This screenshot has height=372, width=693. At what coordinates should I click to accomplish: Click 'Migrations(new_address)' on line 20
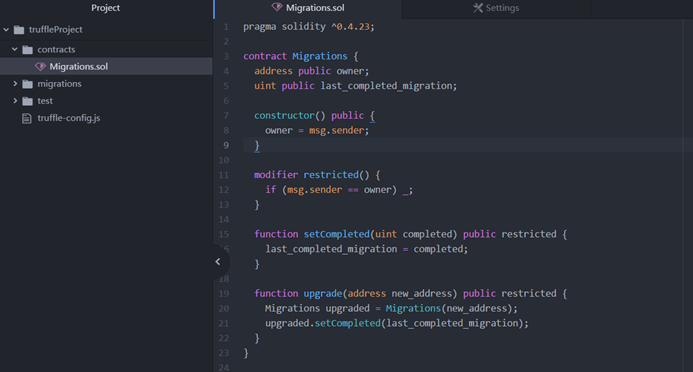coord(449,308)
